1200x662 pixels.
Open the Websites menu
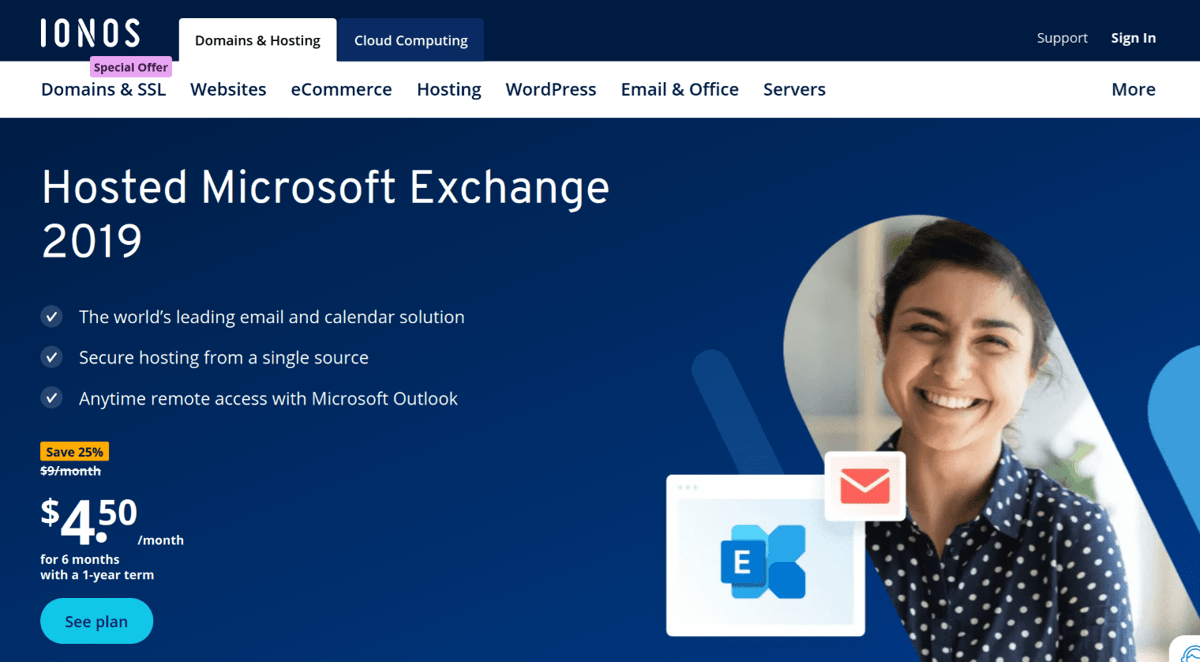(x=228, y=89)
